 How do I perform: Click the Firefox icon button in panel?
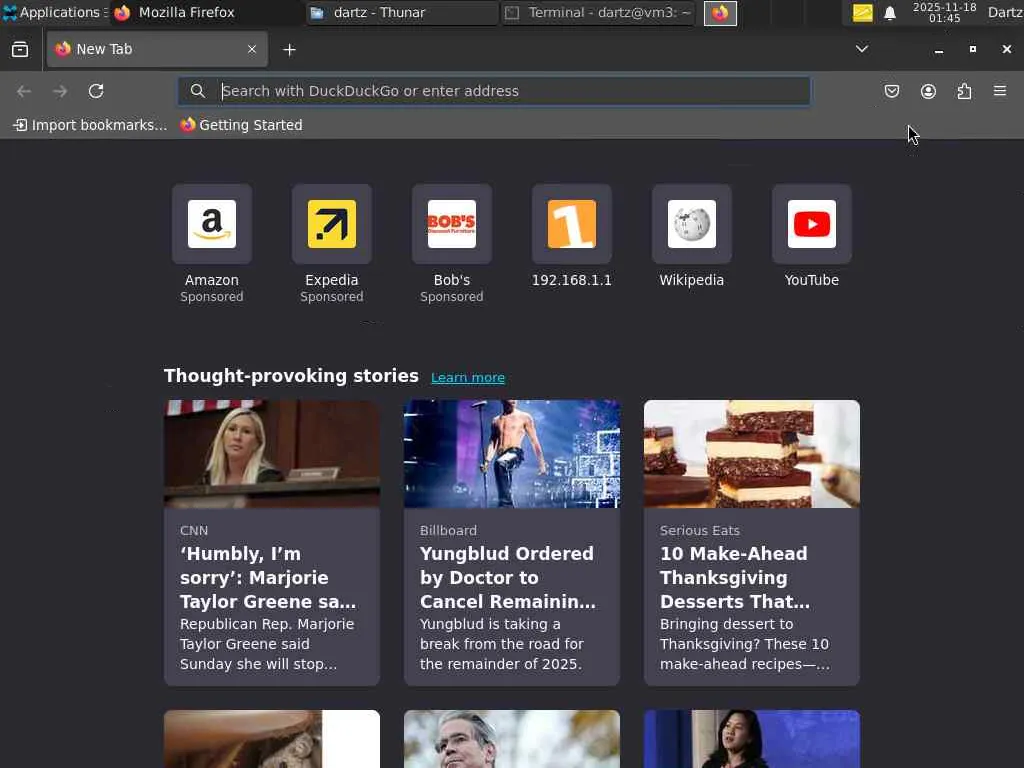point(720,13)
